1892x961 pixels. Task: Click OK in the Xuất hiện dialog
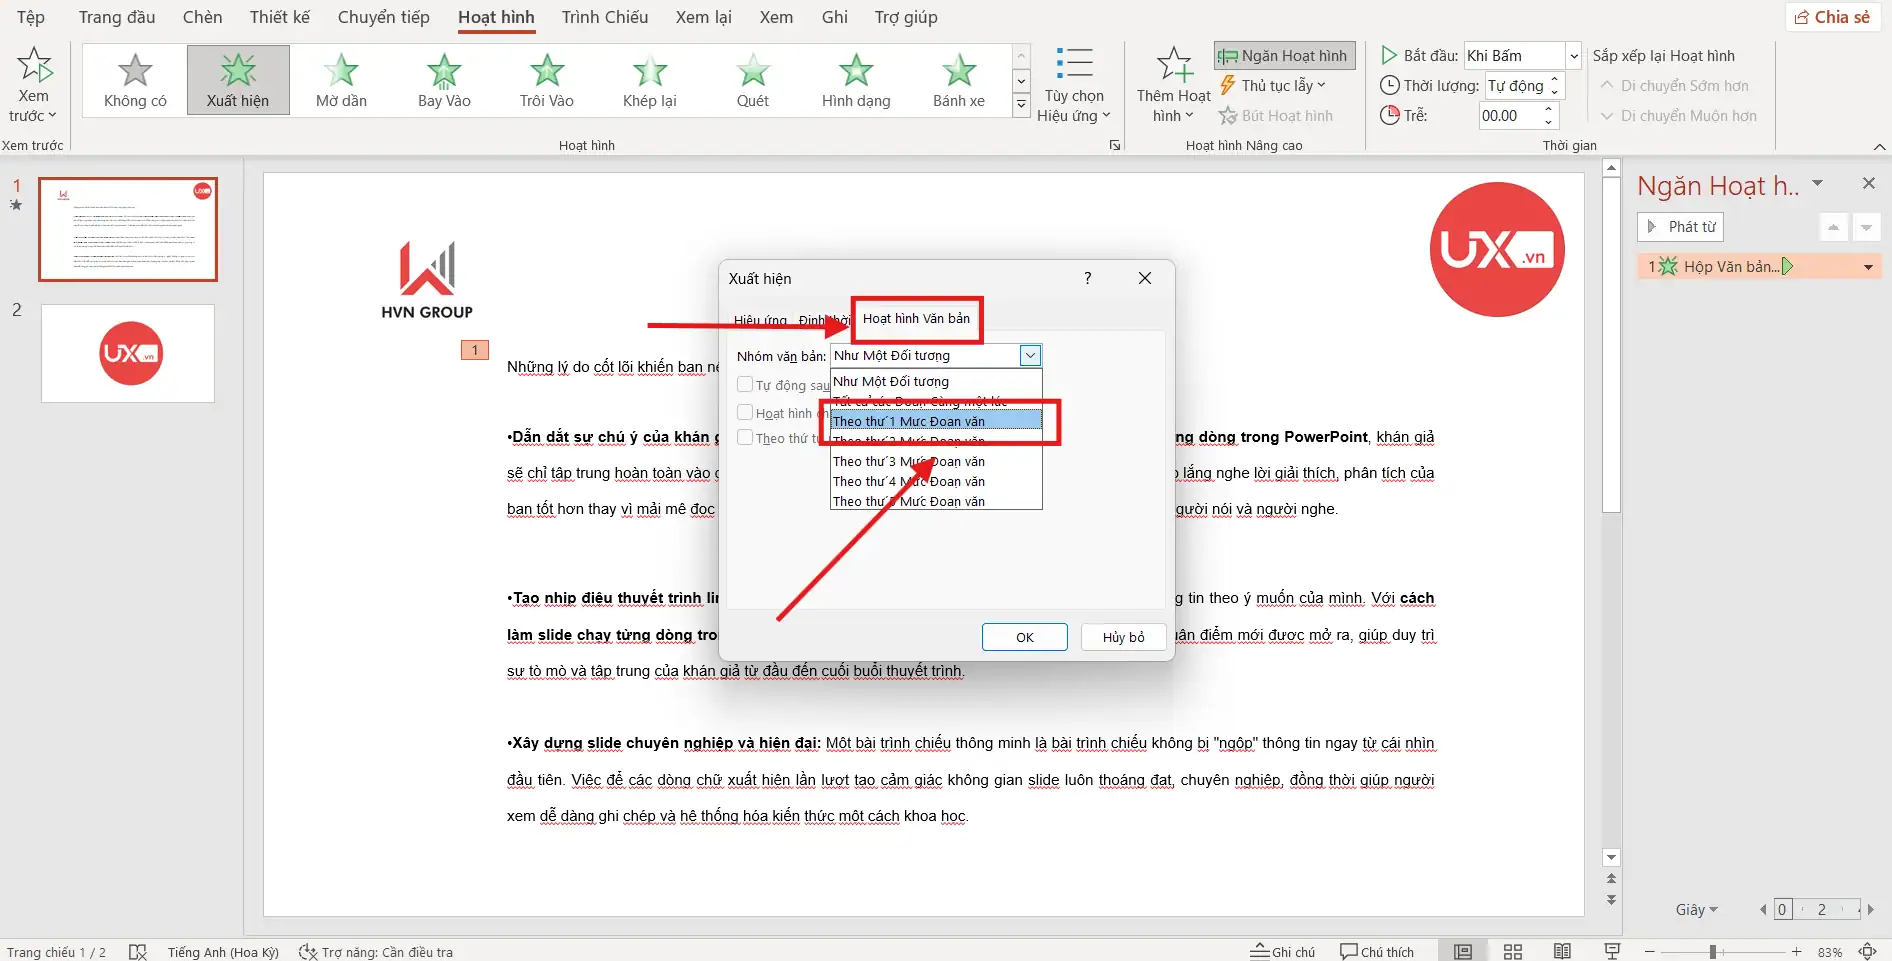(1024, 637)
